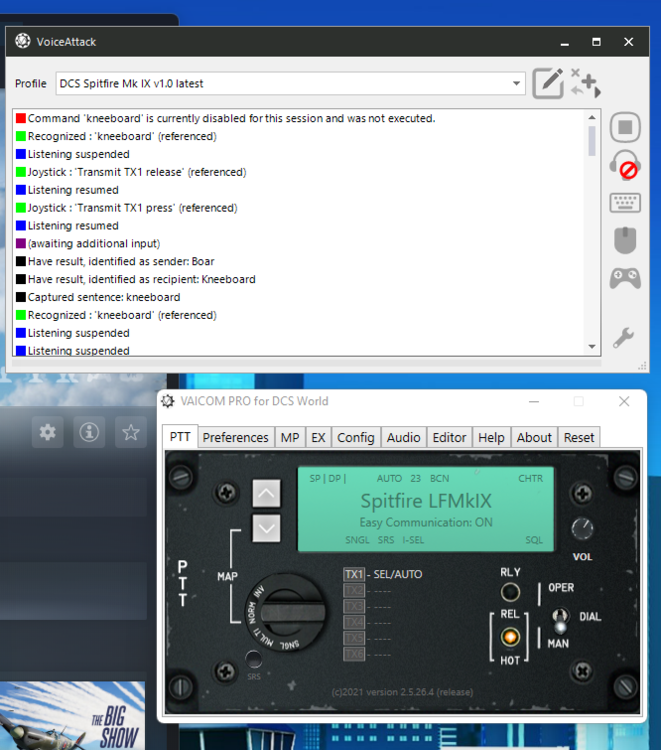Screen dimensions: 661x750
Task: Open the Help tab
Action: coord(491,438)
